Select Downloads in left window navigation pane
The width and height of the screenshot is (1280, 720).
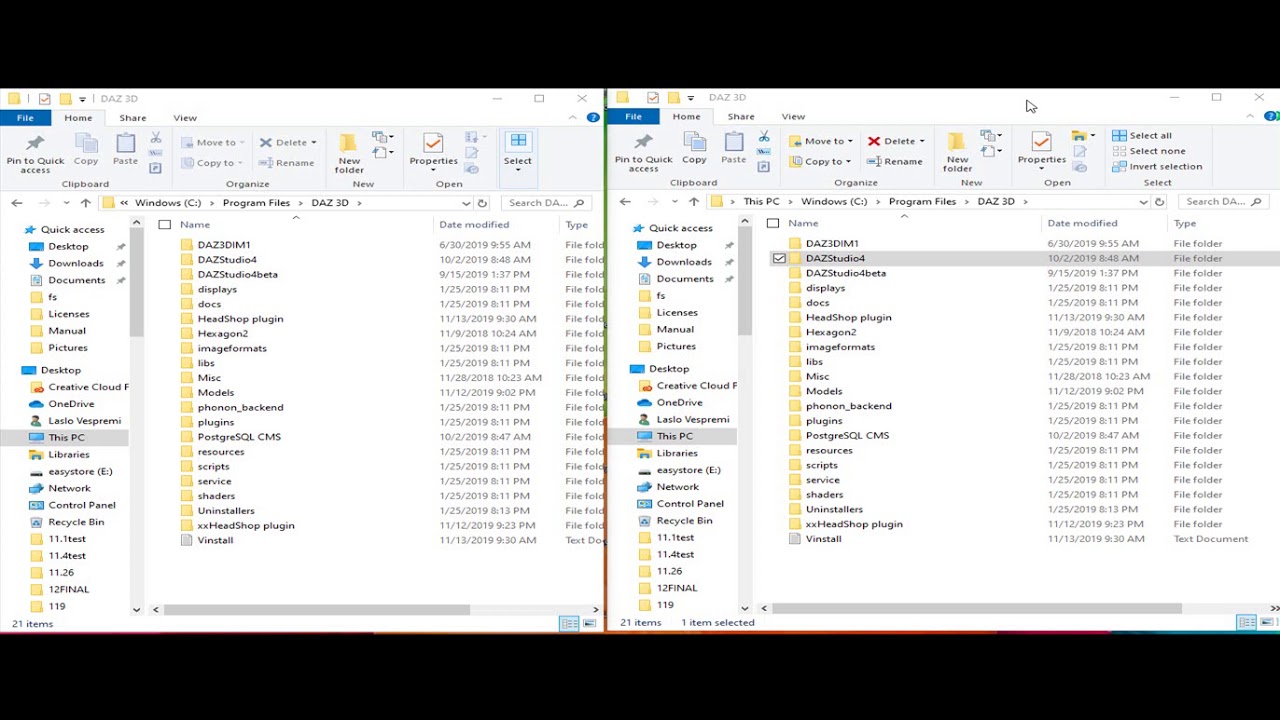tap(75, 263)
